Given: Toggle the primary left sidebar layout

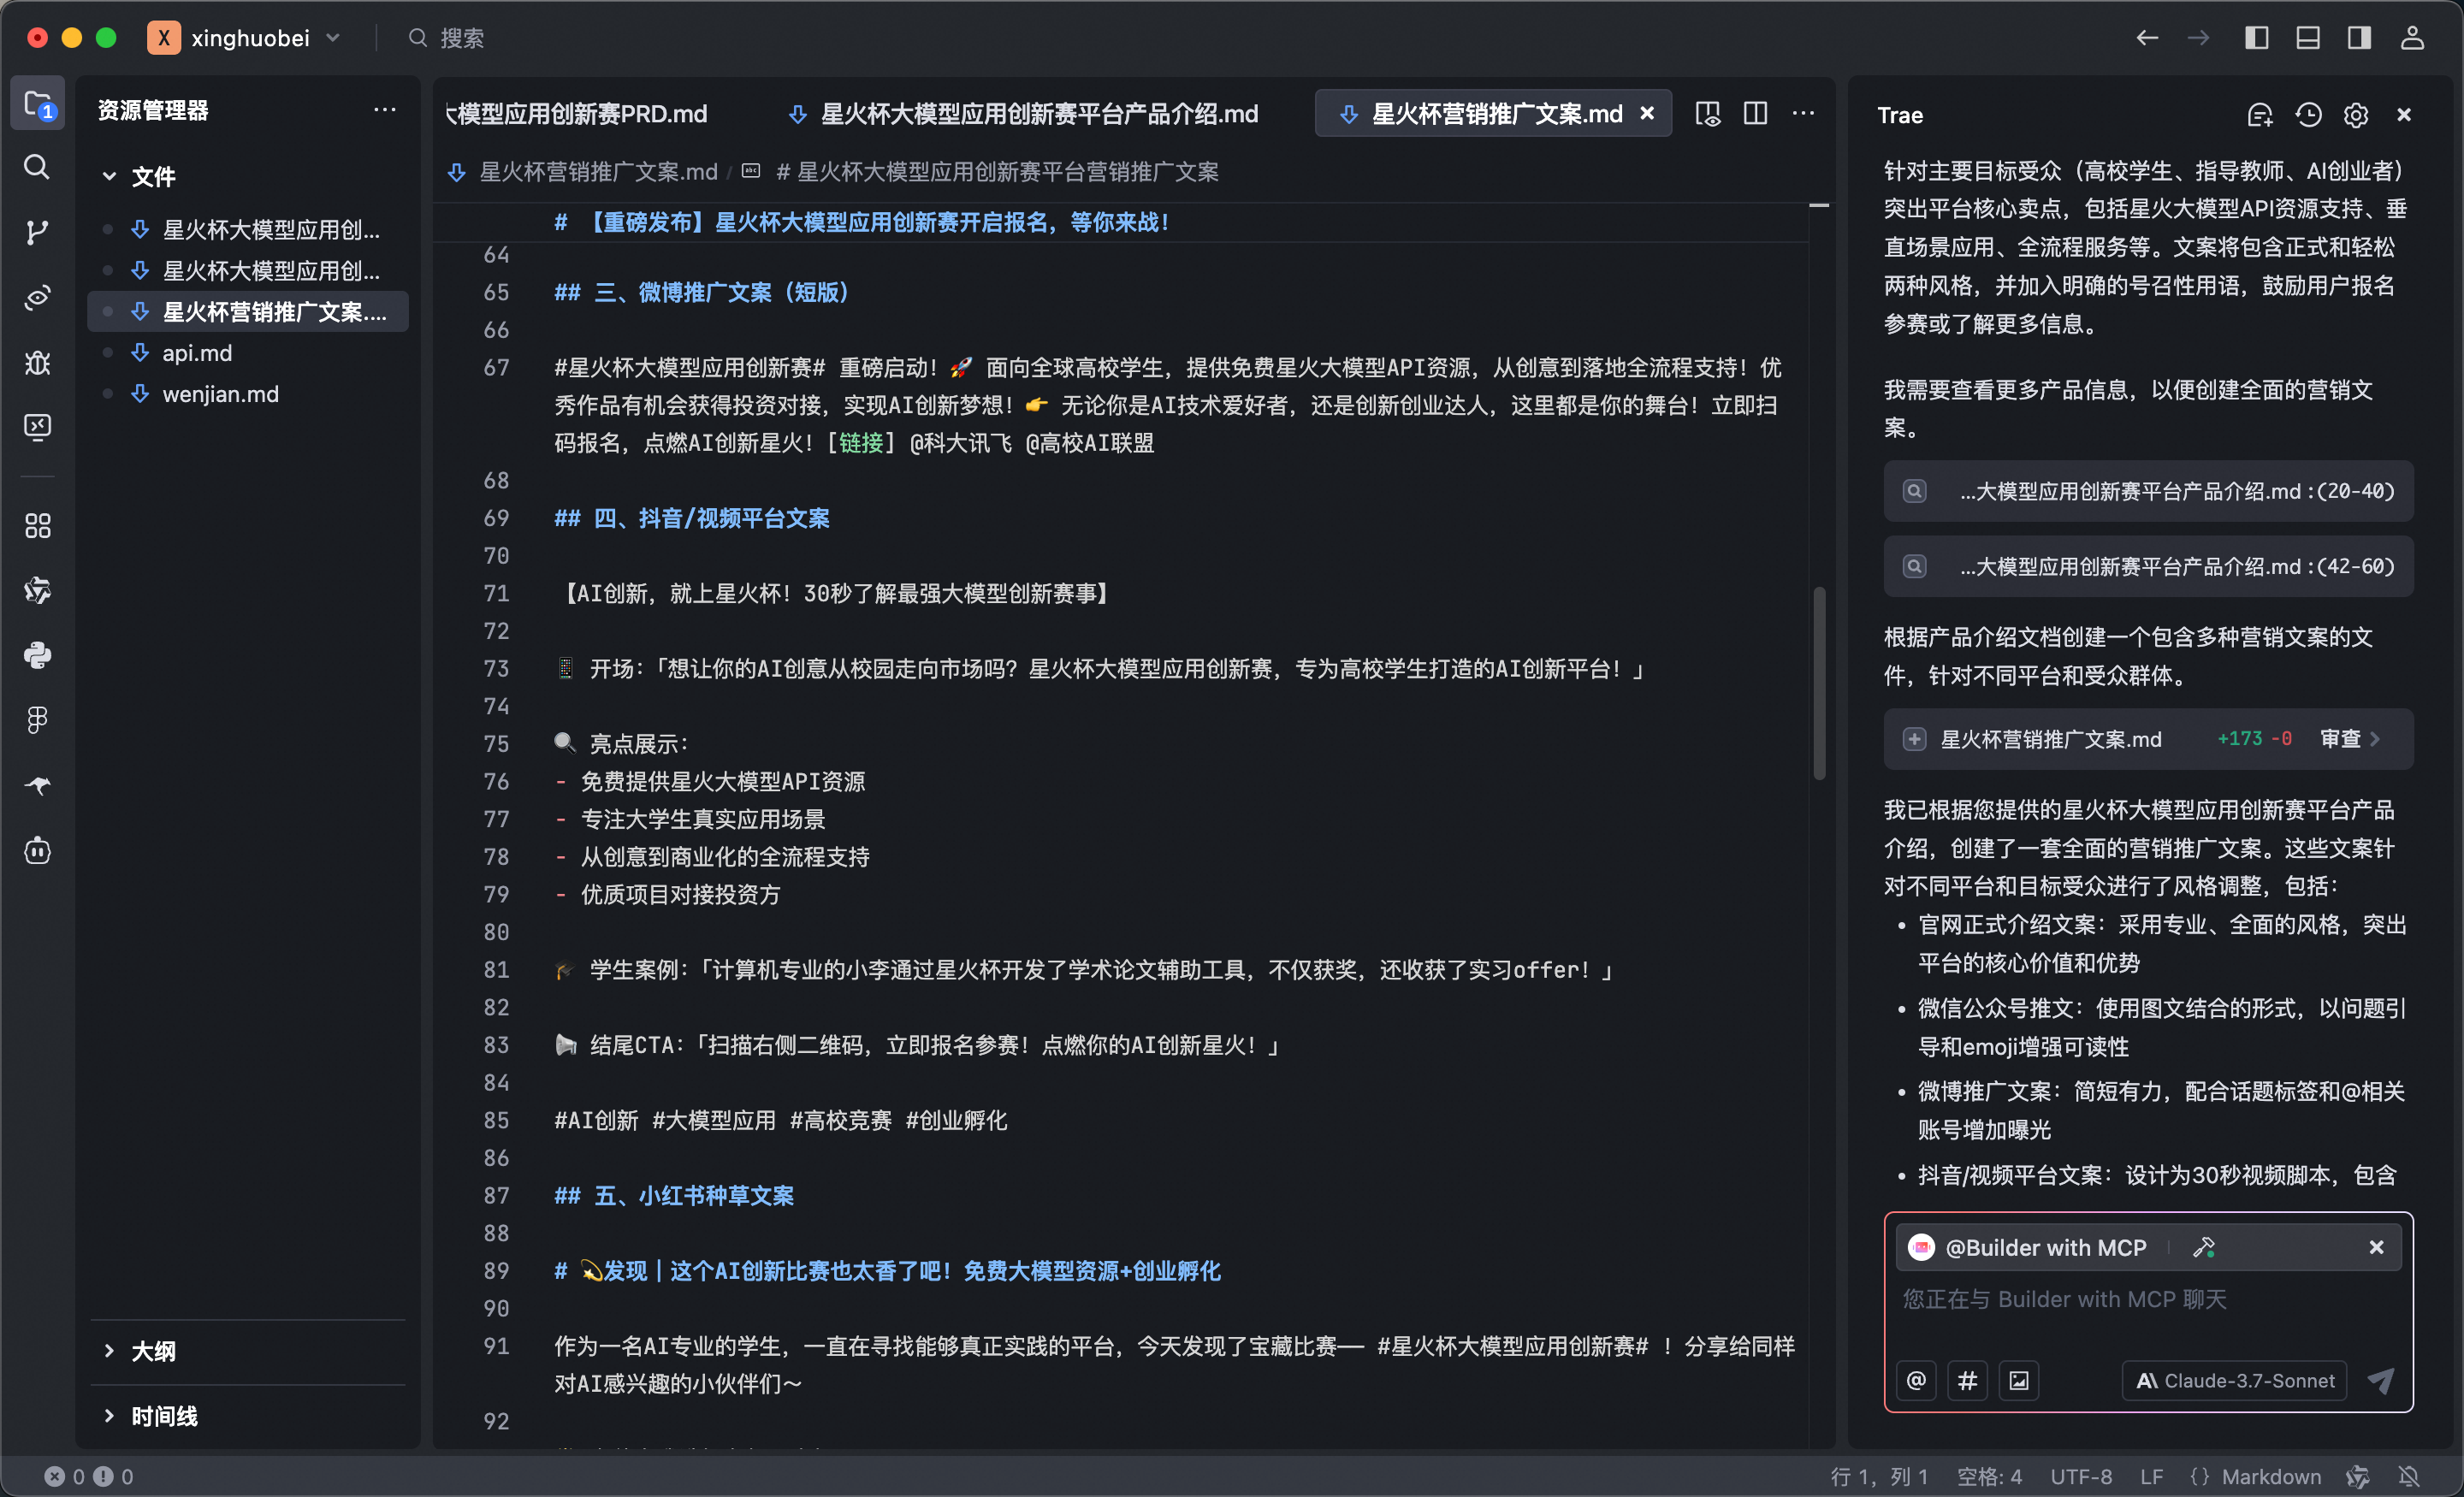Looking at the screenshot, I should (x=2256, y=38).
